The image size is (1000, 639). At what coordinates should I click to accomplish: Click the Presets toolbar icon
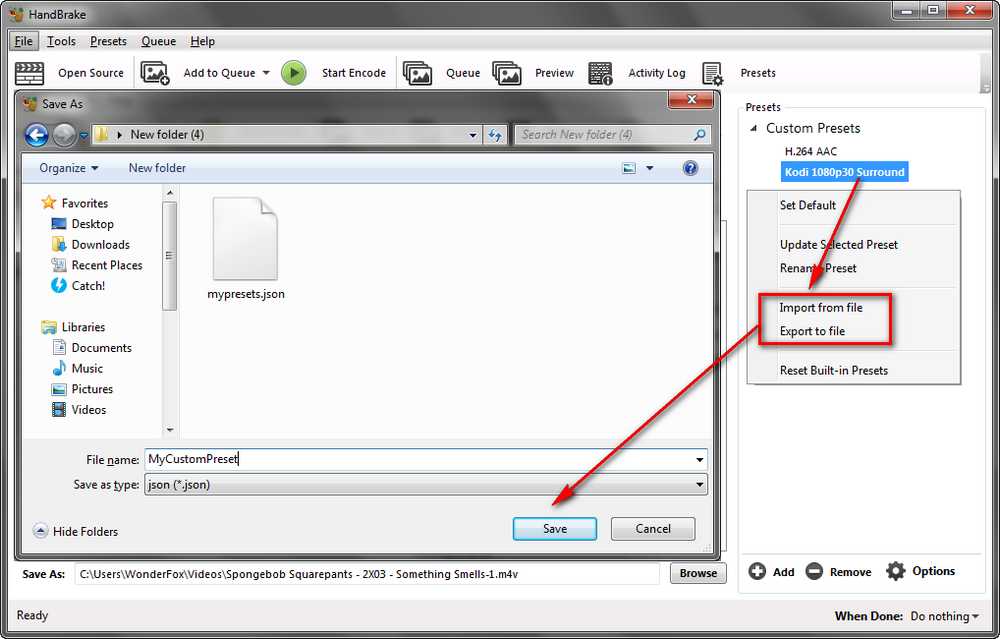point(712,73)
